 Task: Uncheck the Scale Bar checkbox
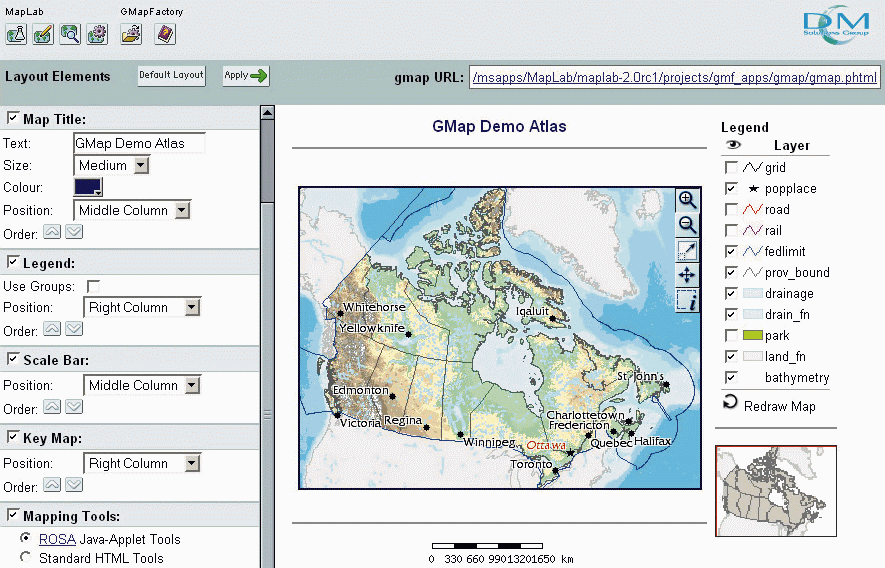12,359
